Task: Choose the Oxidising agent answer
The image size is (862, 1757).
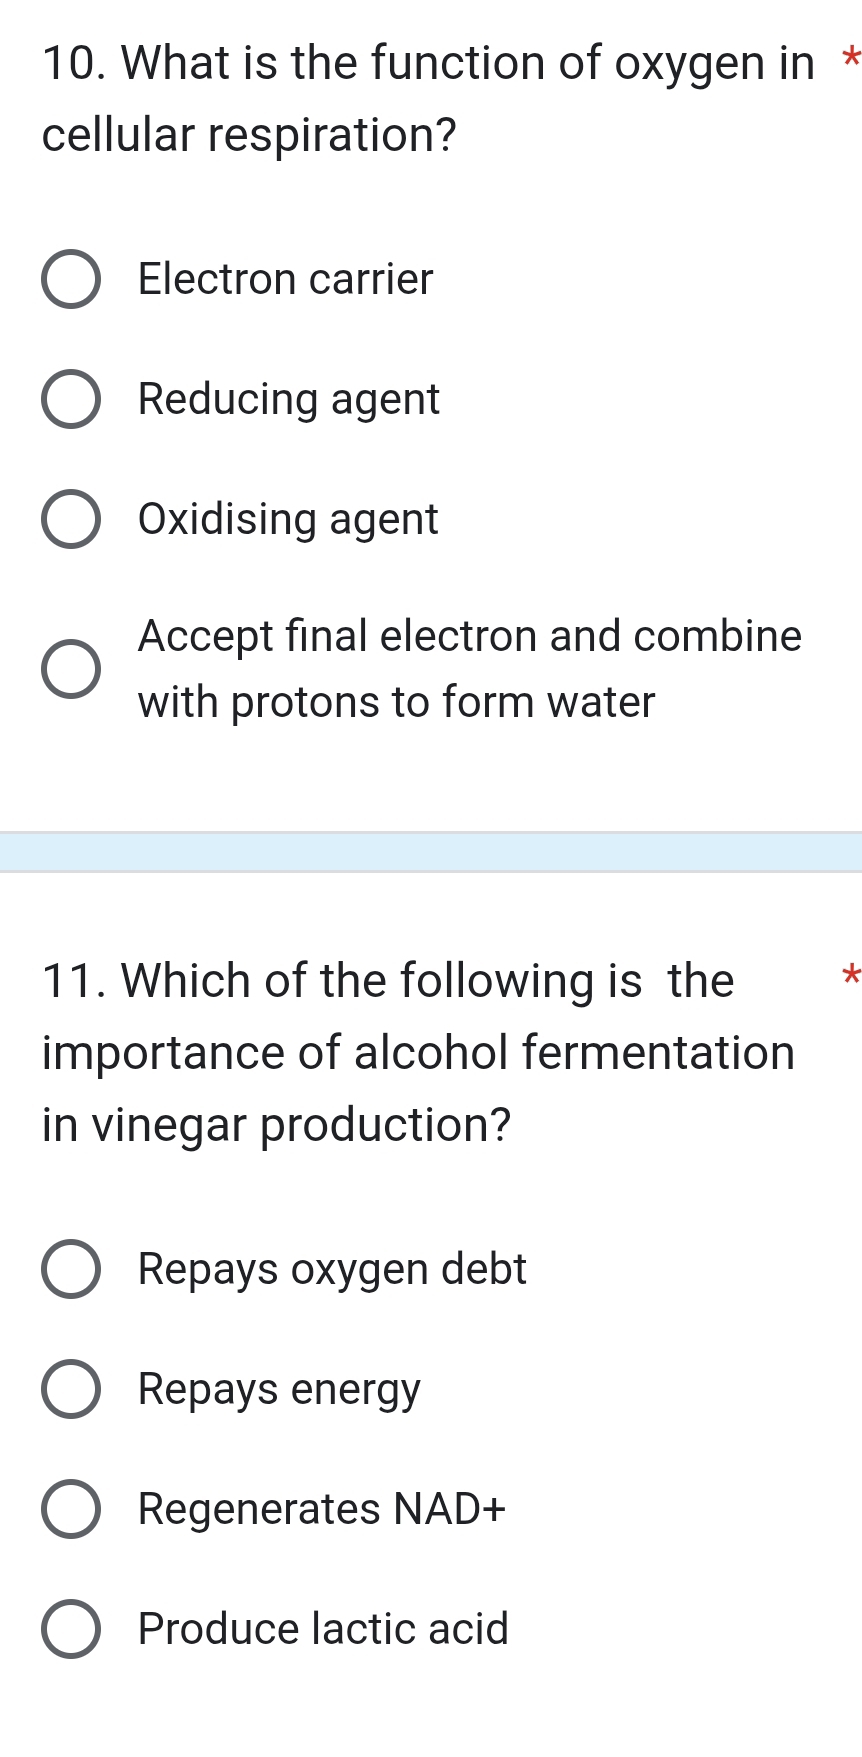Action: pyautogui.click(x=71, y=519)
